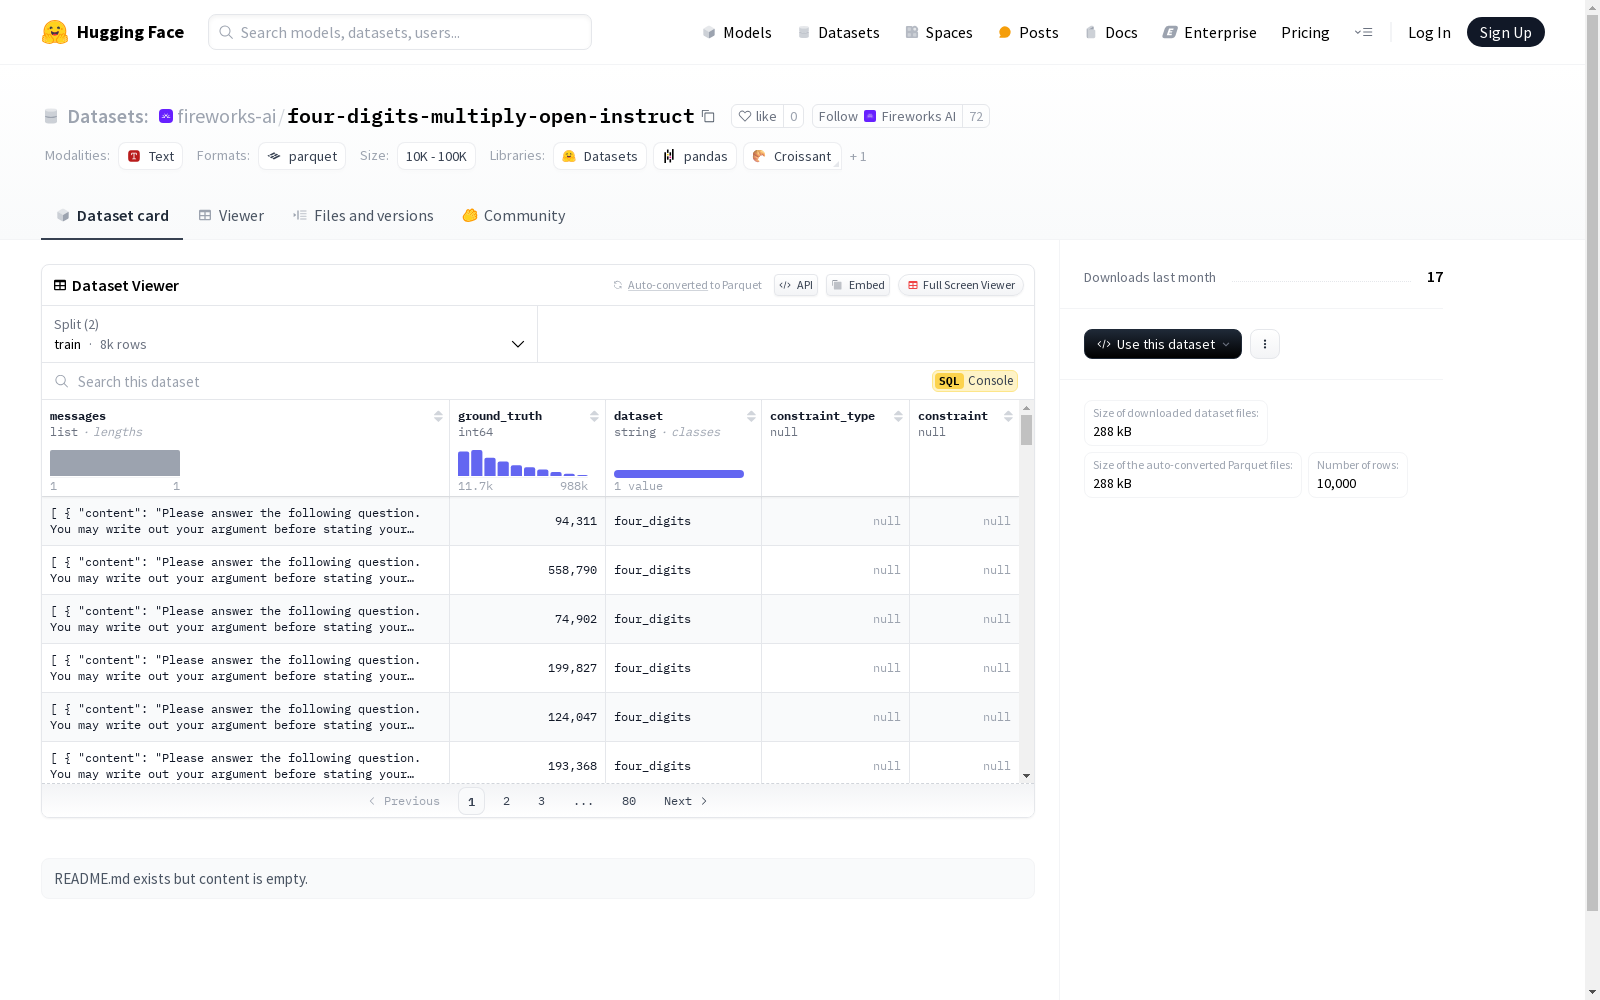Viewport: 1600px width, 1000px height.
Task: Select the pandas library tag
Action: tap(695, 156)
